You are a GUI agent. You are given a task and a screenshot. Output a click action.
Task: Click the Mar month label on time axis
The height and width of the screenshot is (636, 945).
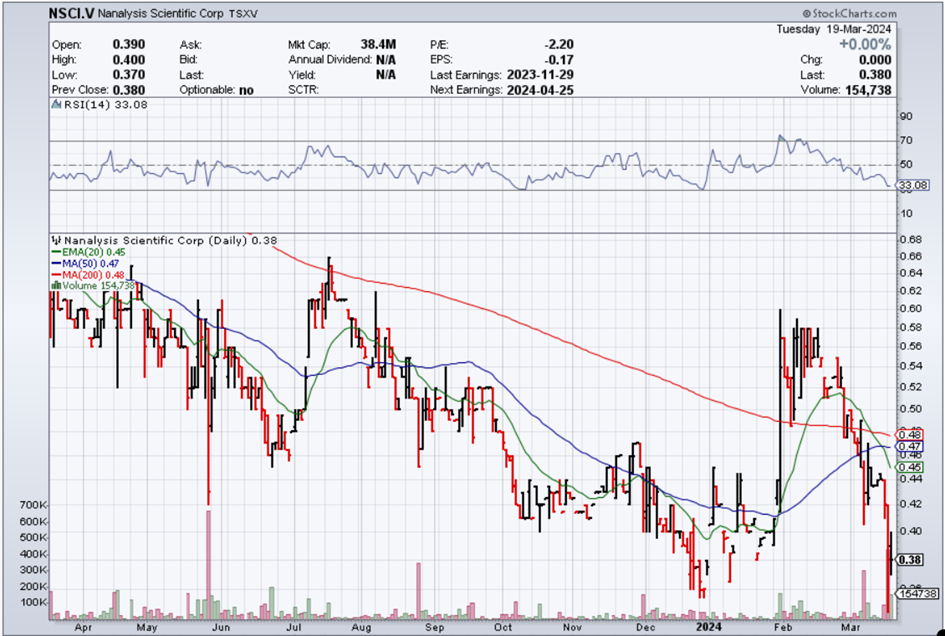click(850, 627)
